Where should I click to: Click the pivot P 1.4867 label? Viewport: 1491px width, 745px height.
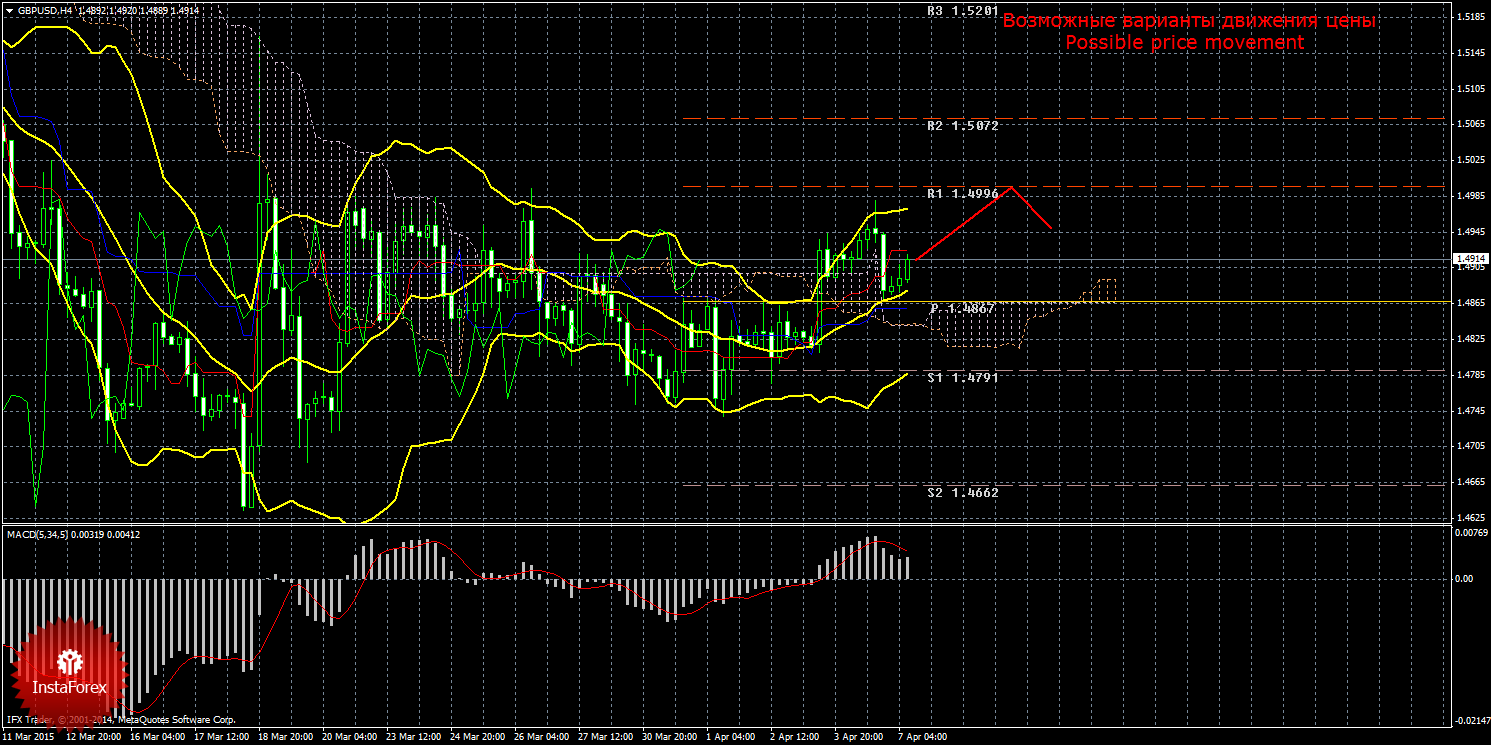pos(962,309)
